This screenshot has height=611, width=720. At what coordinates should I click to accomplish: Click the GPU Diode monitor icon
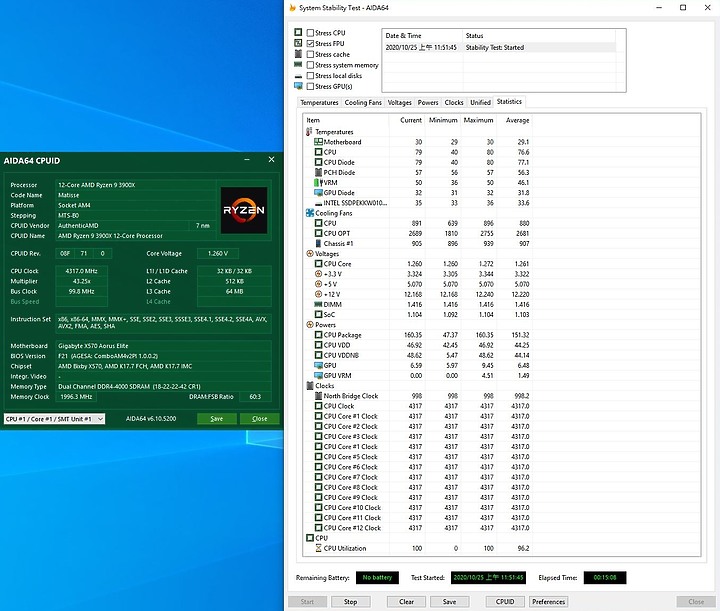tap(318, 193)
